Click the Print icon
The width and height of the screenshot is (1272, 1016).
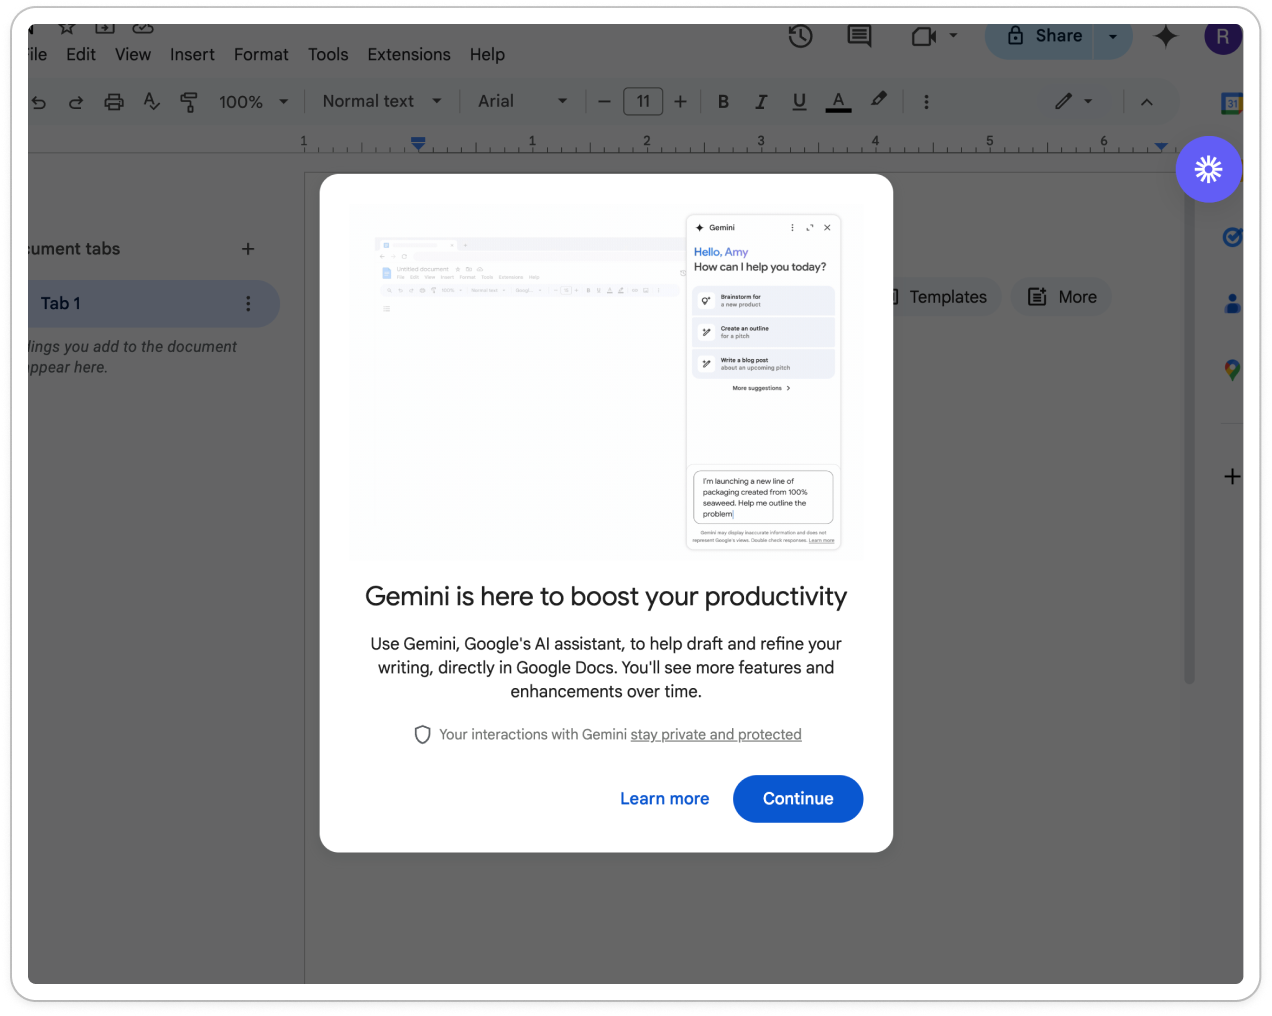coord(114,102)
